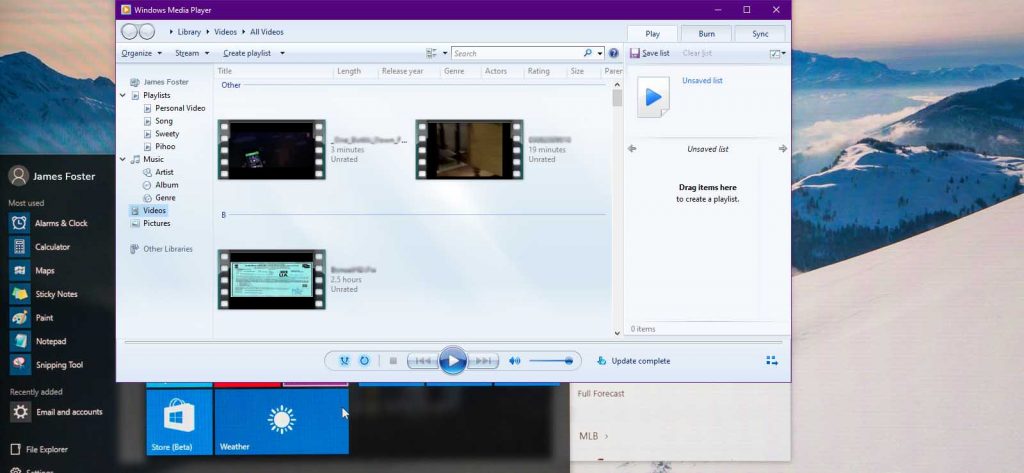Switch to the Burn tab

click(x=705, y=34)
